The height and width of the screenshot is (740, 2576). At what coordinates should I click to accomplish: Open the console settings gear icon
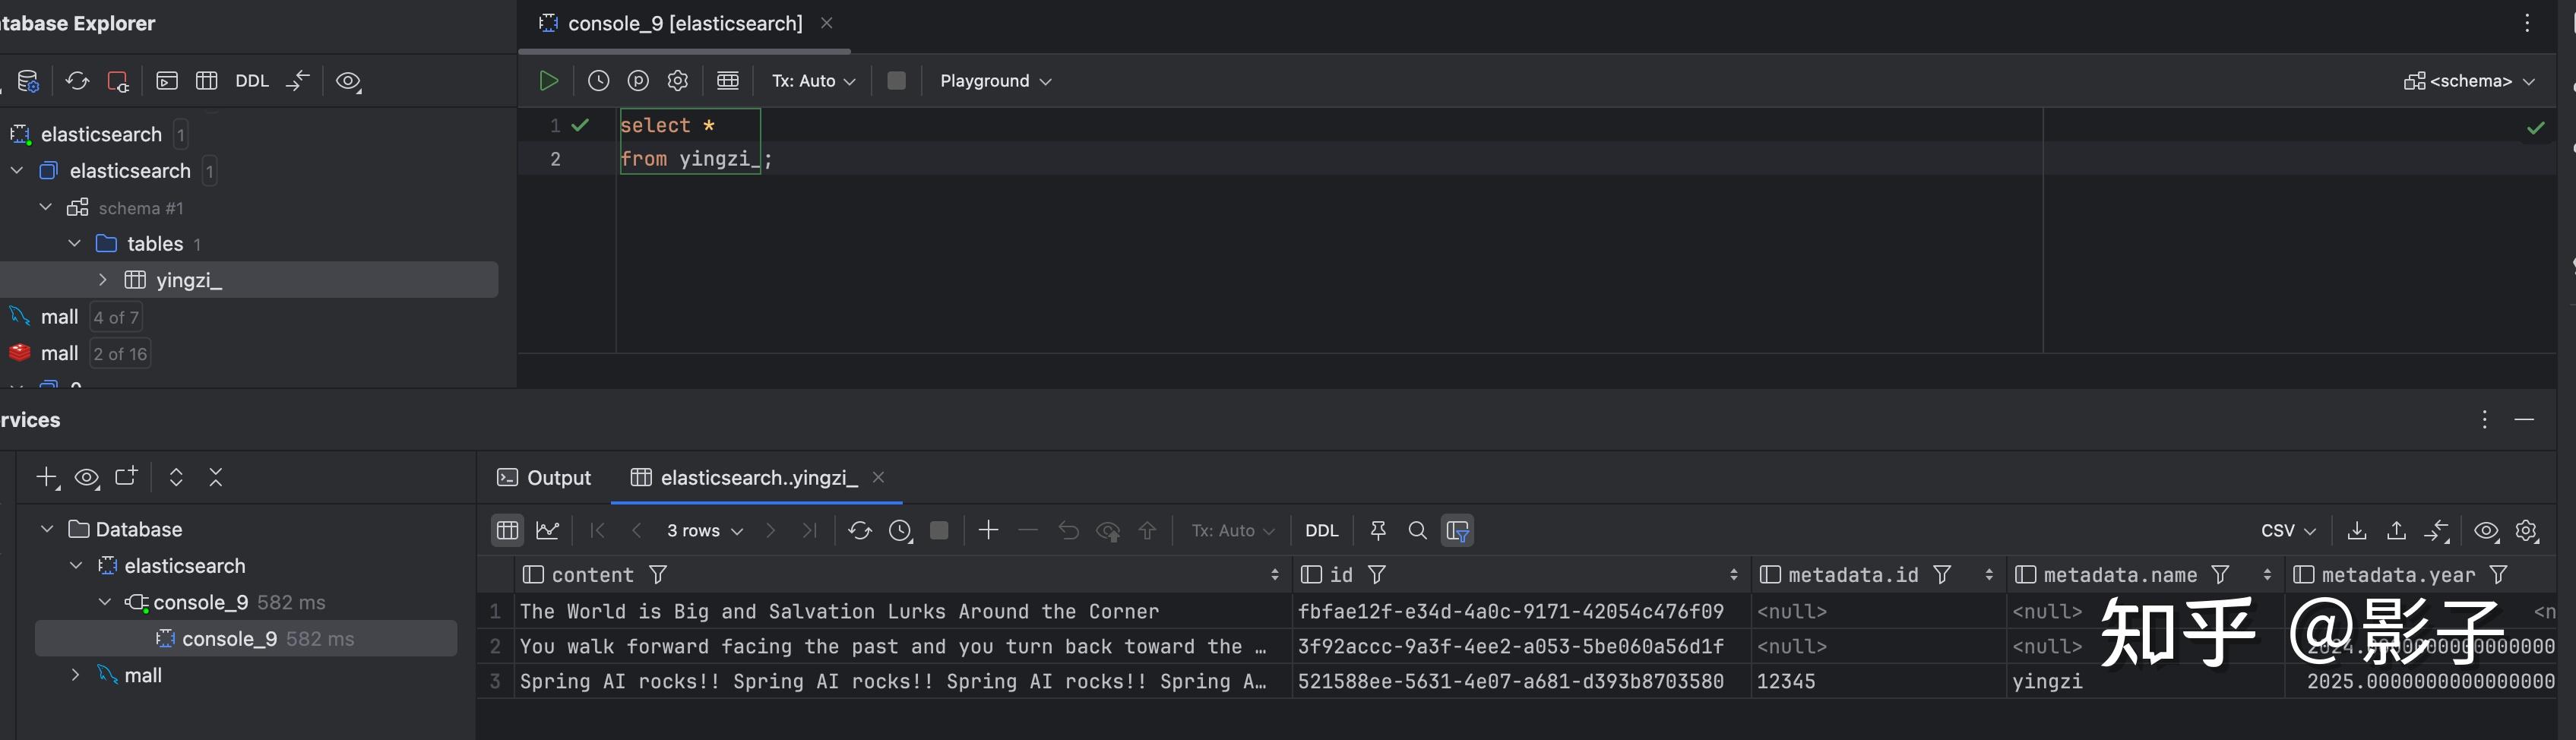pos(678,81)
